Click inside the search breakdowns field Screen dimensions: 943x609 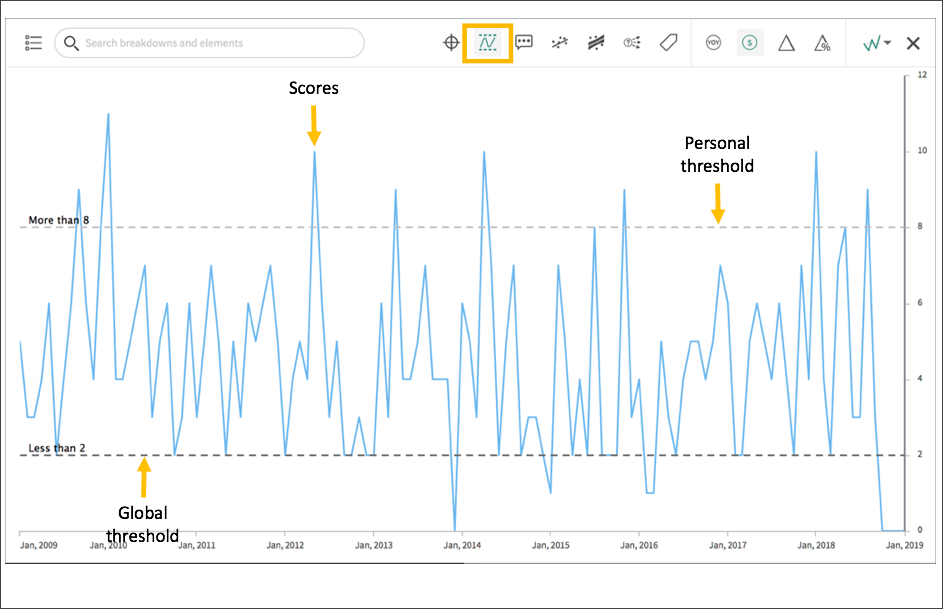[210, 43]
